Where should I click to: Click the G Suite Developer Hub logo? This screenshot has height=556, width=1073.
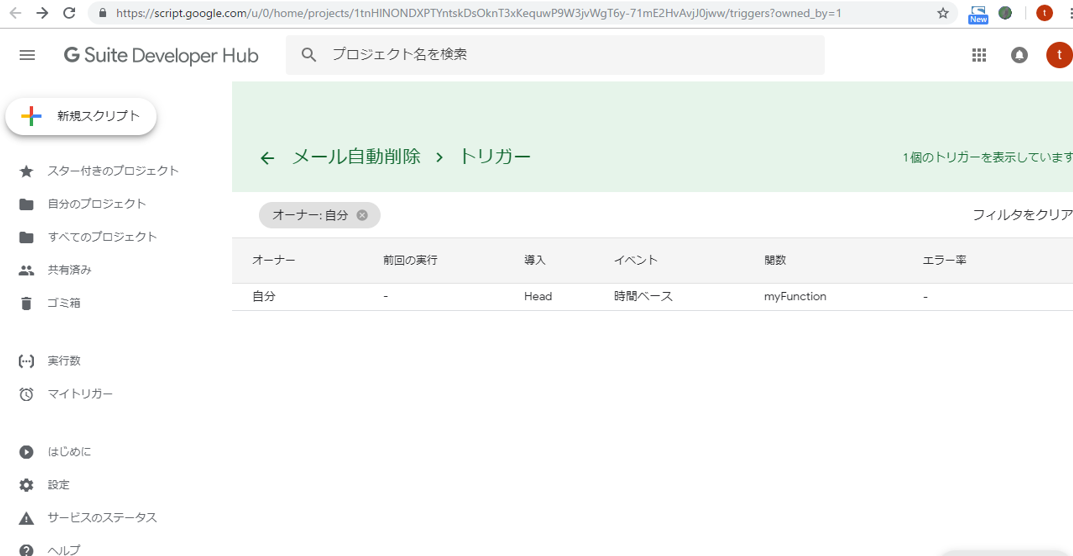tap(161, 55)
